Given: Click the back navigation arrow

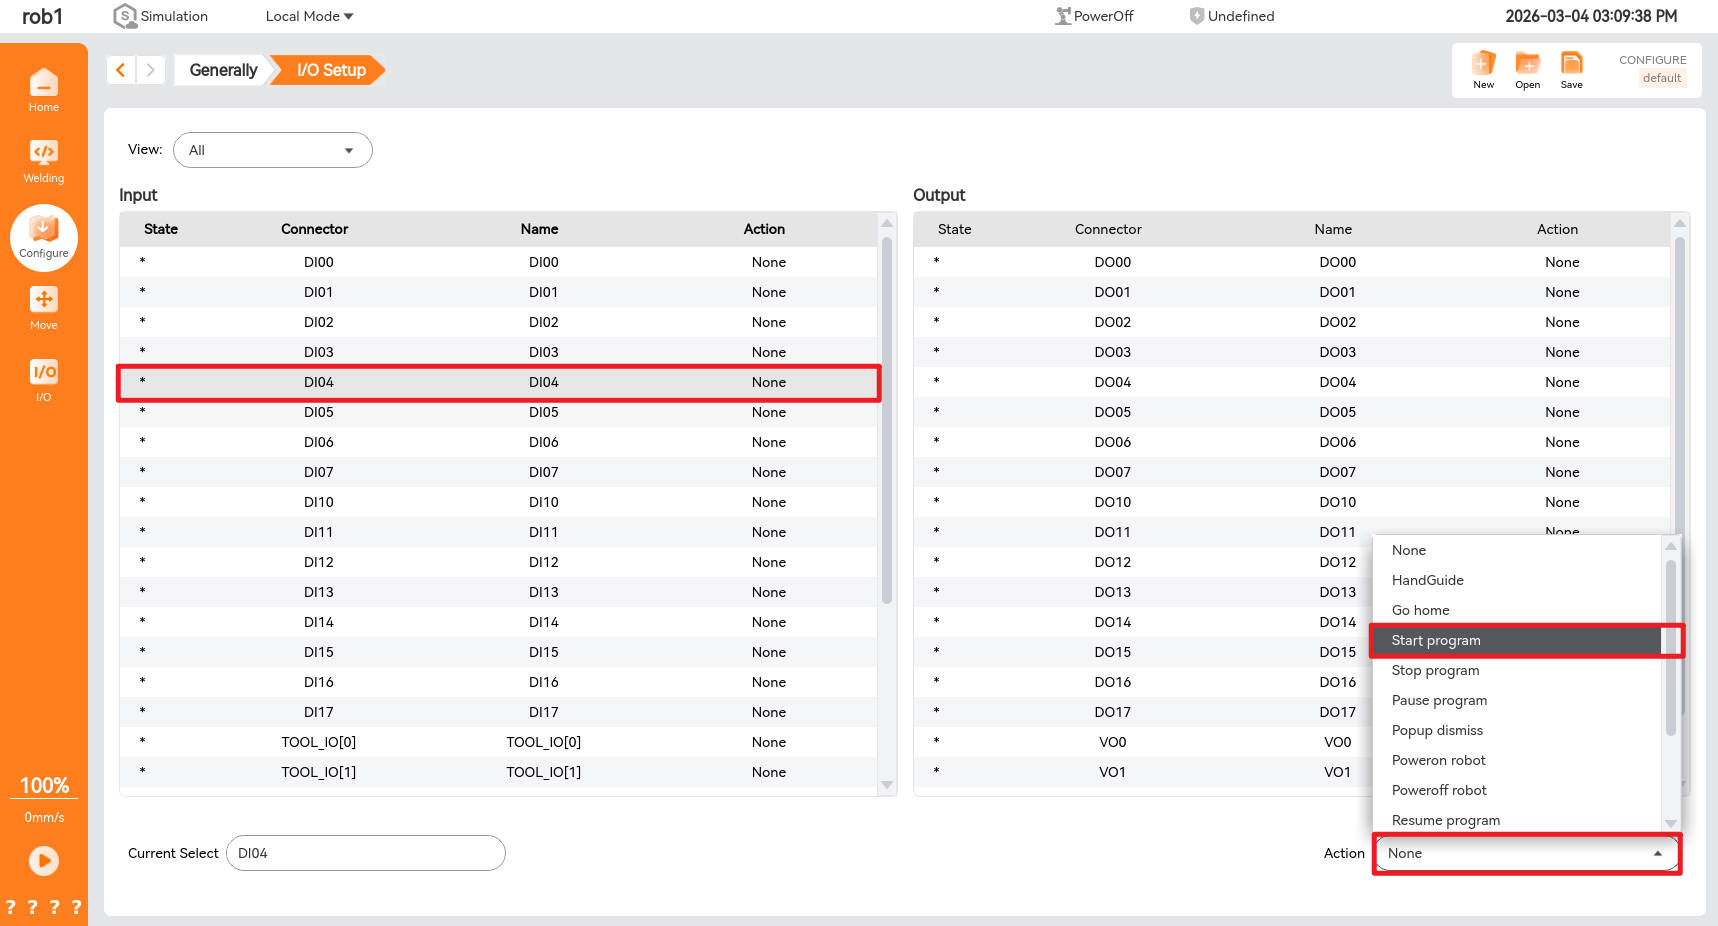Looking at the screenshot, I should (x=121, y=70).
